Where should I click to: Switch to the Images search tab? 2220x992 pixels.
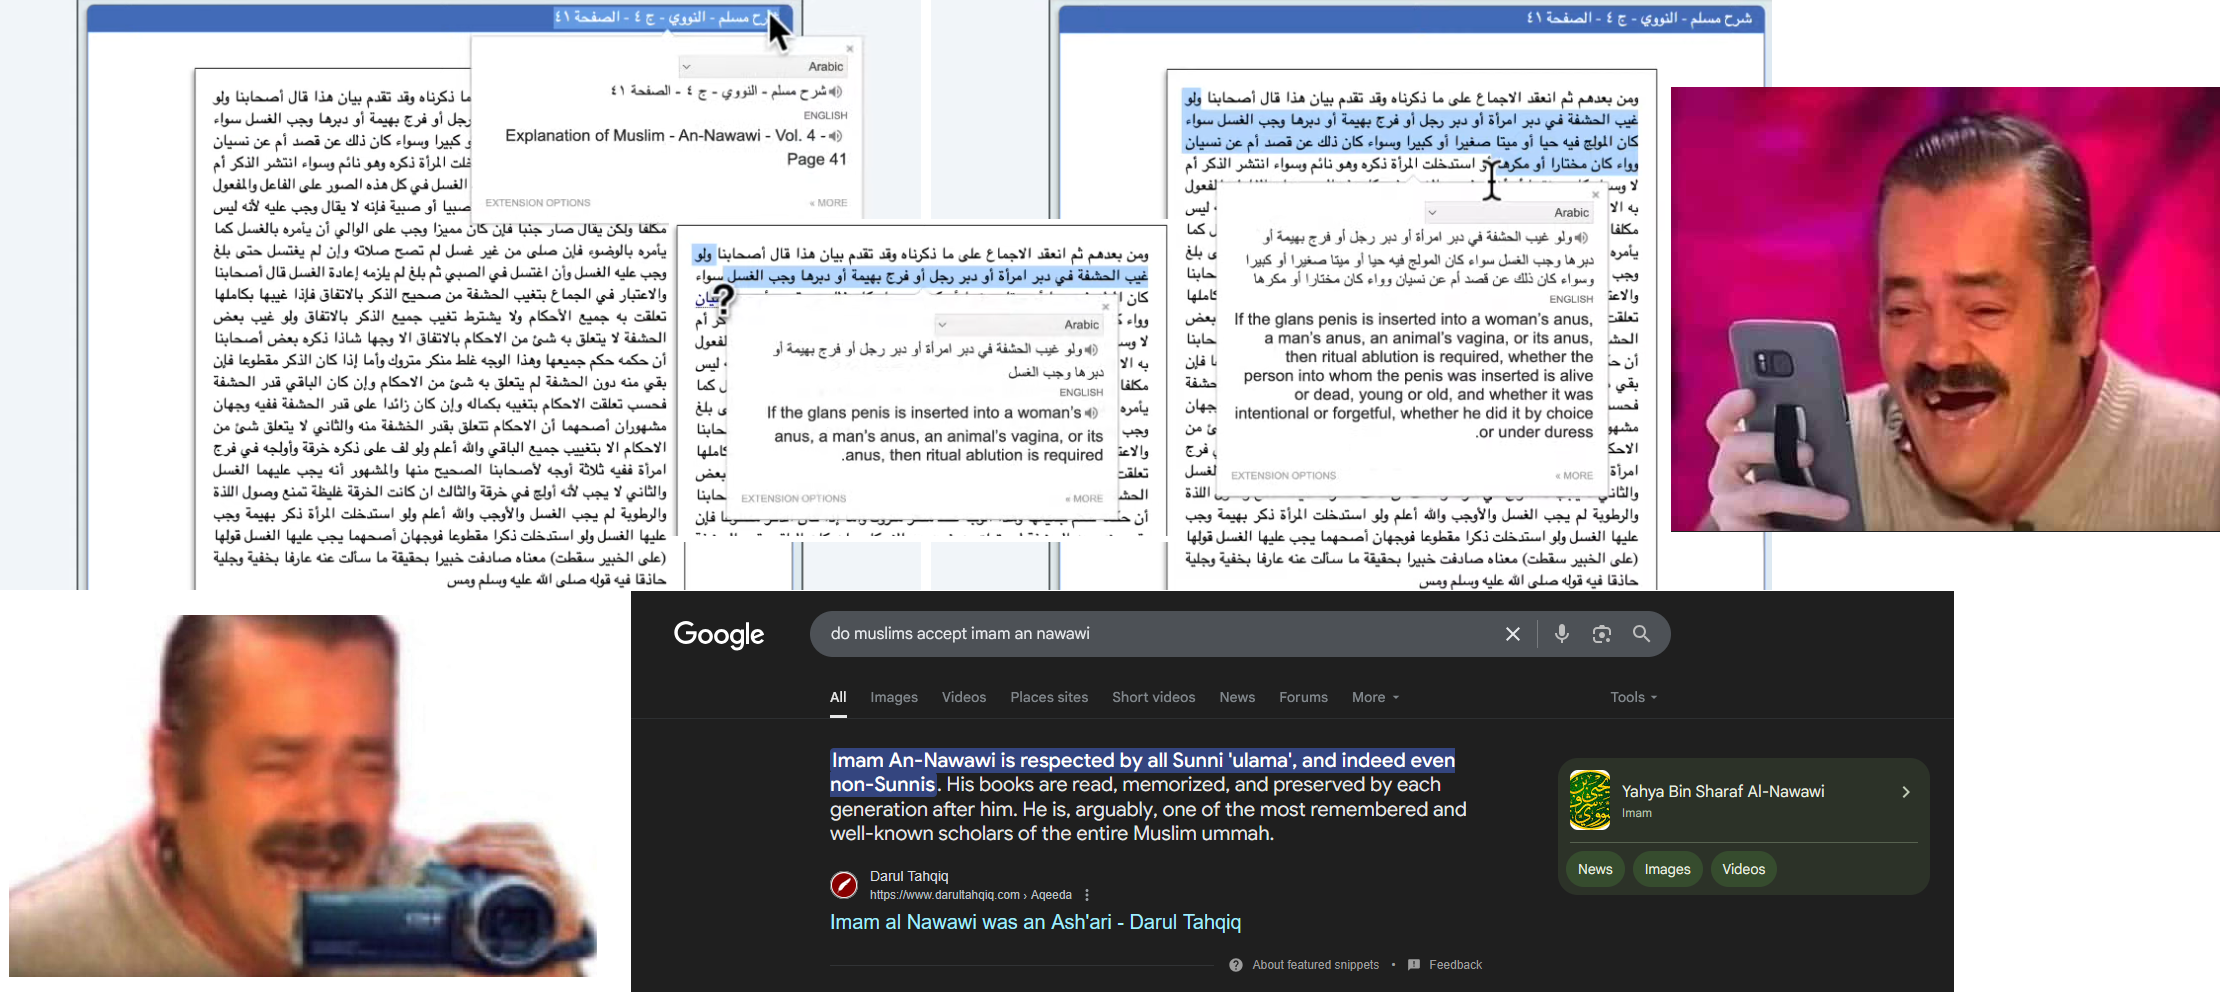click(x=894, y=697)
